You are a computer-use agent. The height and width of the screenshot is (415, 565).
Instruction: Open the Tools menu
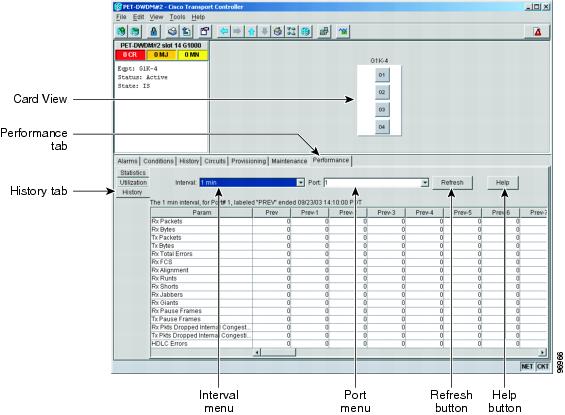(177, 17)
